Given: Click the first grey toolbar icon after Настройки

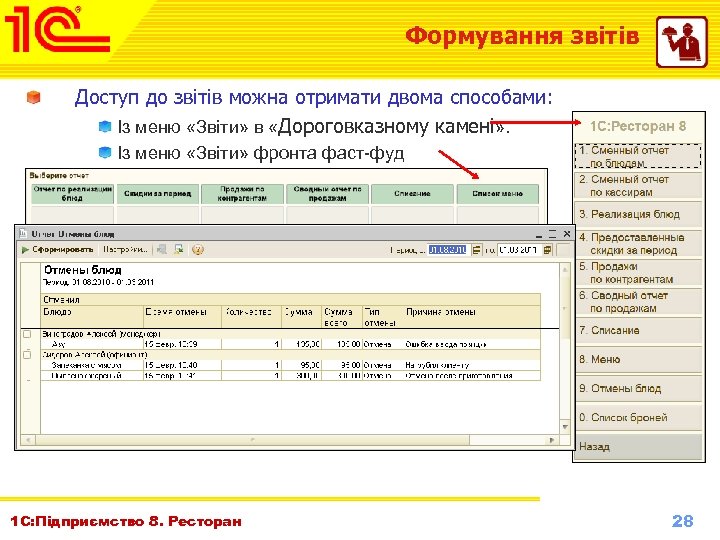Looking at the screenshot, I should [x=162, y=249].
